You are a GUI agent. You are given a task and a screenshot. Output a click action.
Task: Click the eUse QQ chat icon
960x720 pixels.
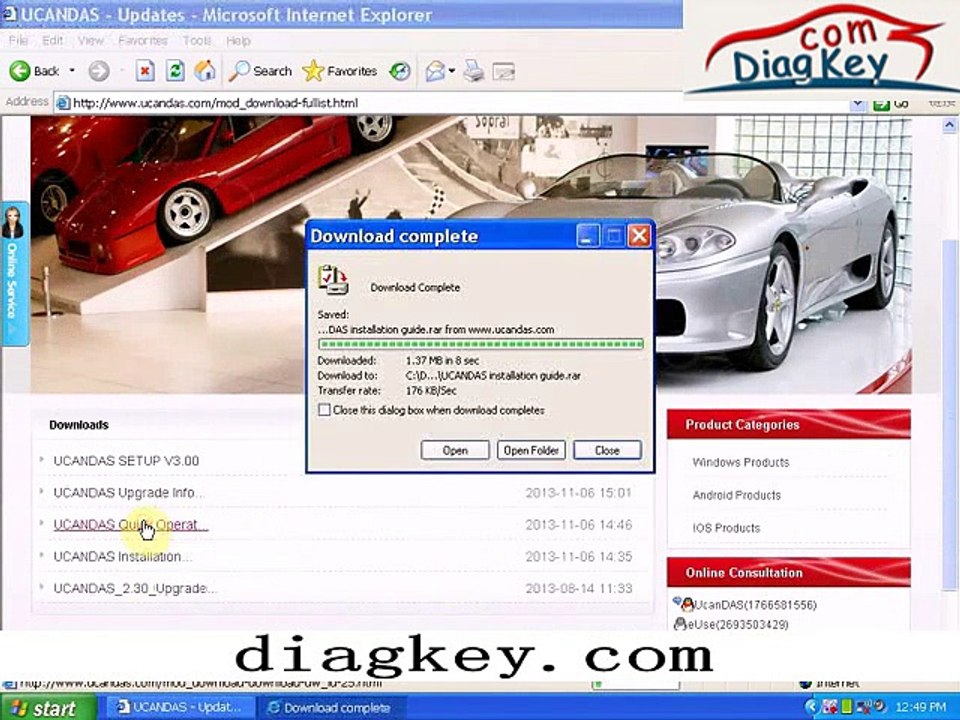(x=680, y=624)
